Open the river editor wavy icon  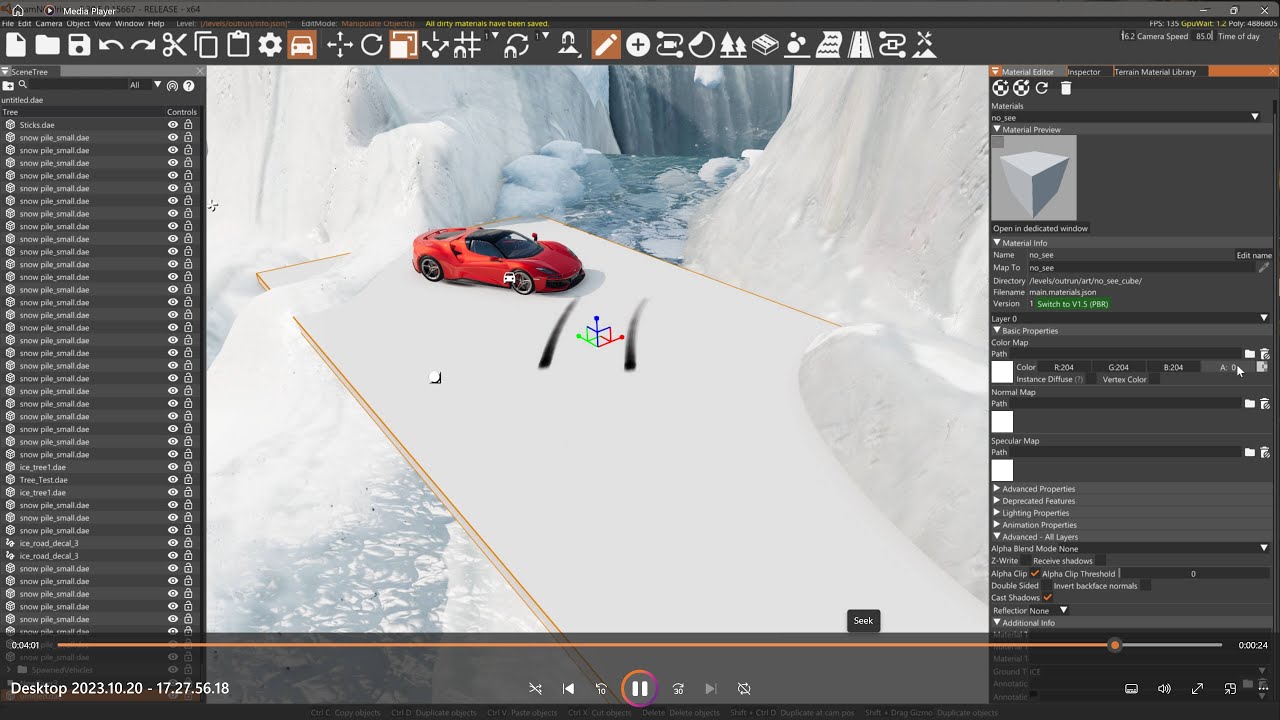click(829, 45)
